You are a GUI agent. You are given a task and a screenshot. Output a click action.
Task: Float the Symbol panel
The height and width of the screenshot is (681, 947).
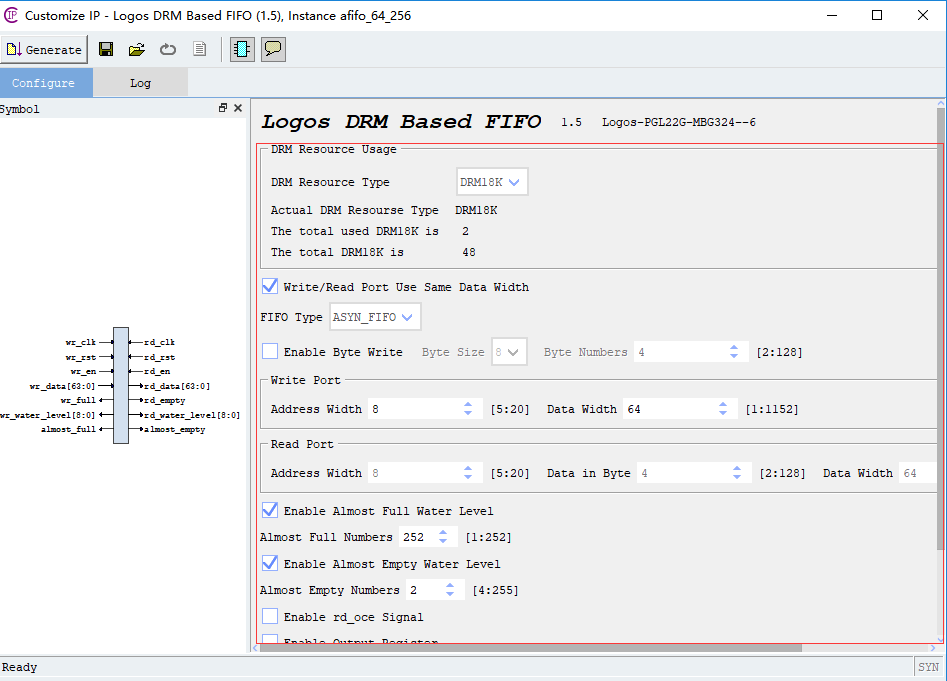click(223, 107)
